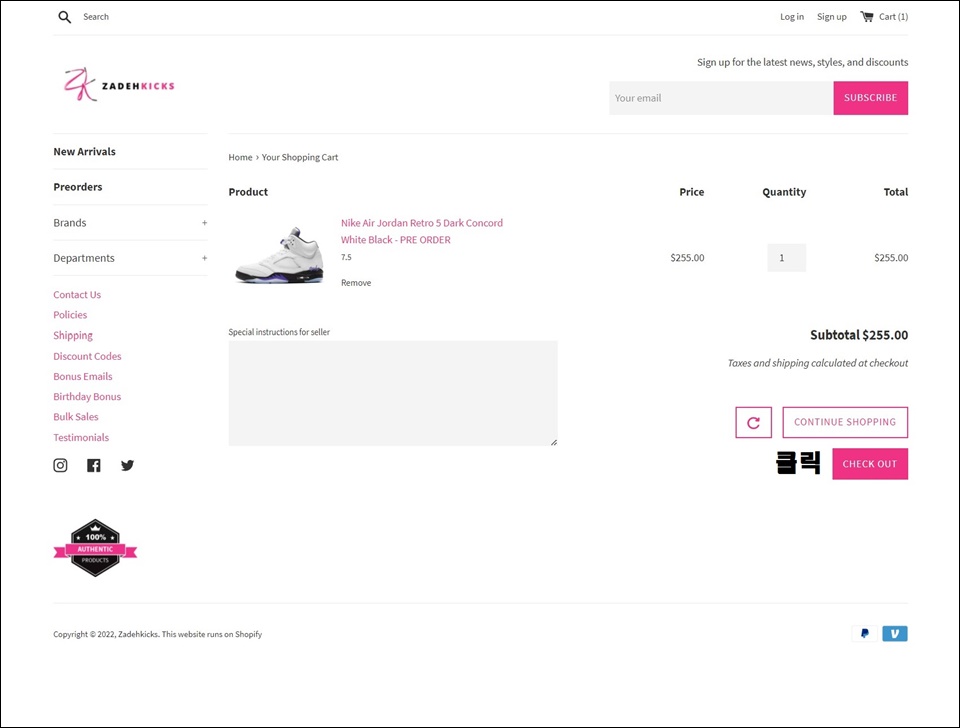Screen dimensions: 960x728
Task: Open the Shipping link
Action: pyautogui.click(x=73, y=336)
